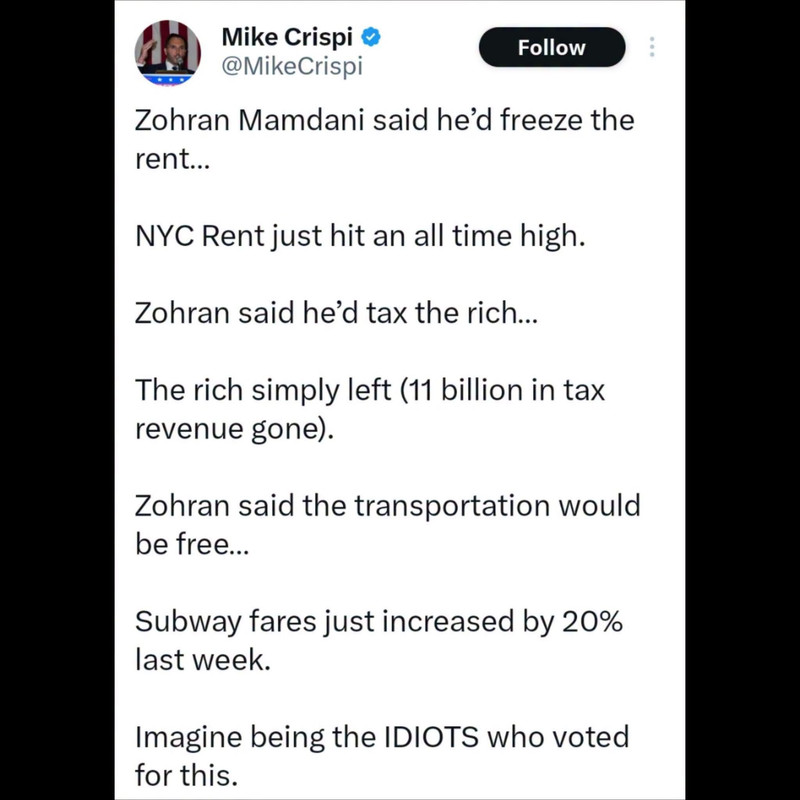Click the sentence 'The rich simply left'
The image size is (800, 800).
[370, 409]
